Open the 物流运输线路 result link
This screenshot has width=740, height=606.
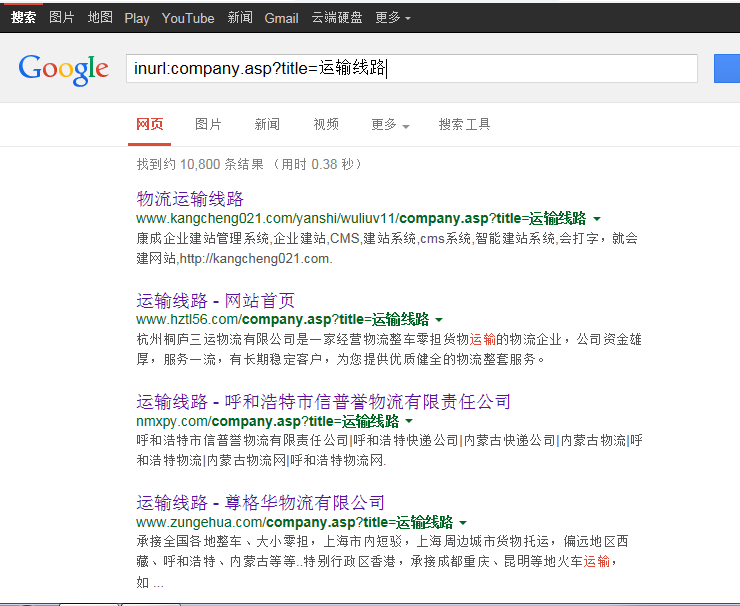coord(190,199)
